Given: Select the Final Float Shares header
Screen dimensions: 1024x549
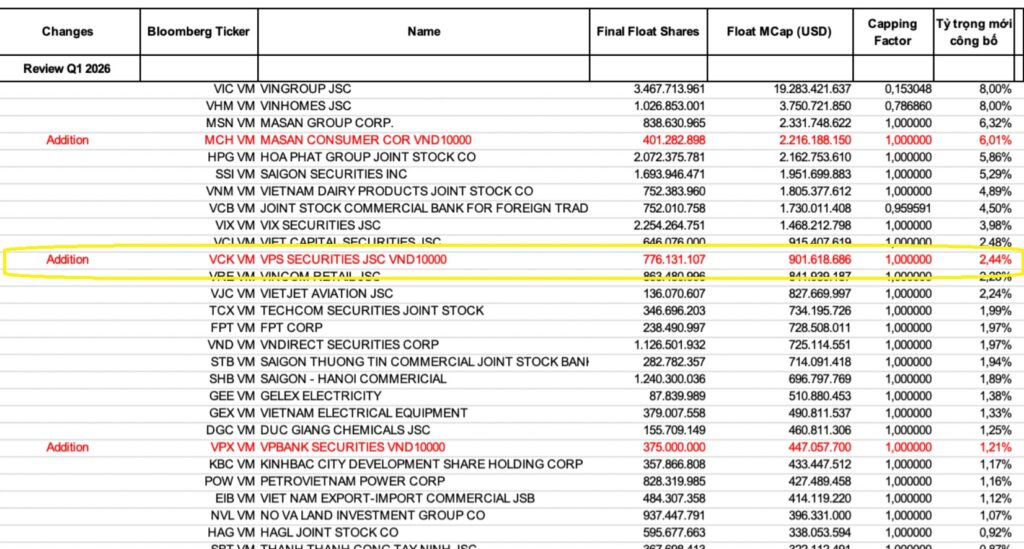Looking at the screenshot, I should 648,31.
